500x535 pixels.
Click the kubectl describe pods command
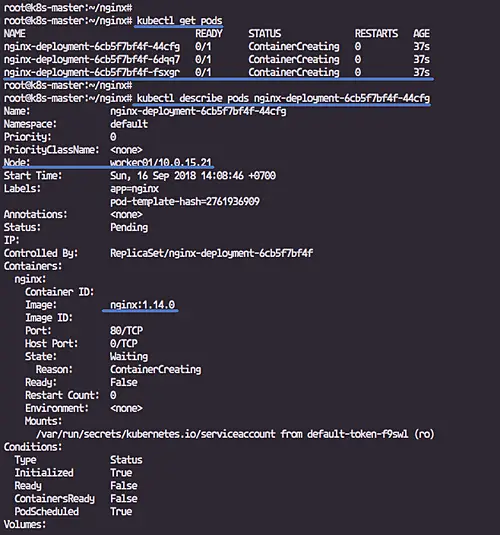coord(283,99)
